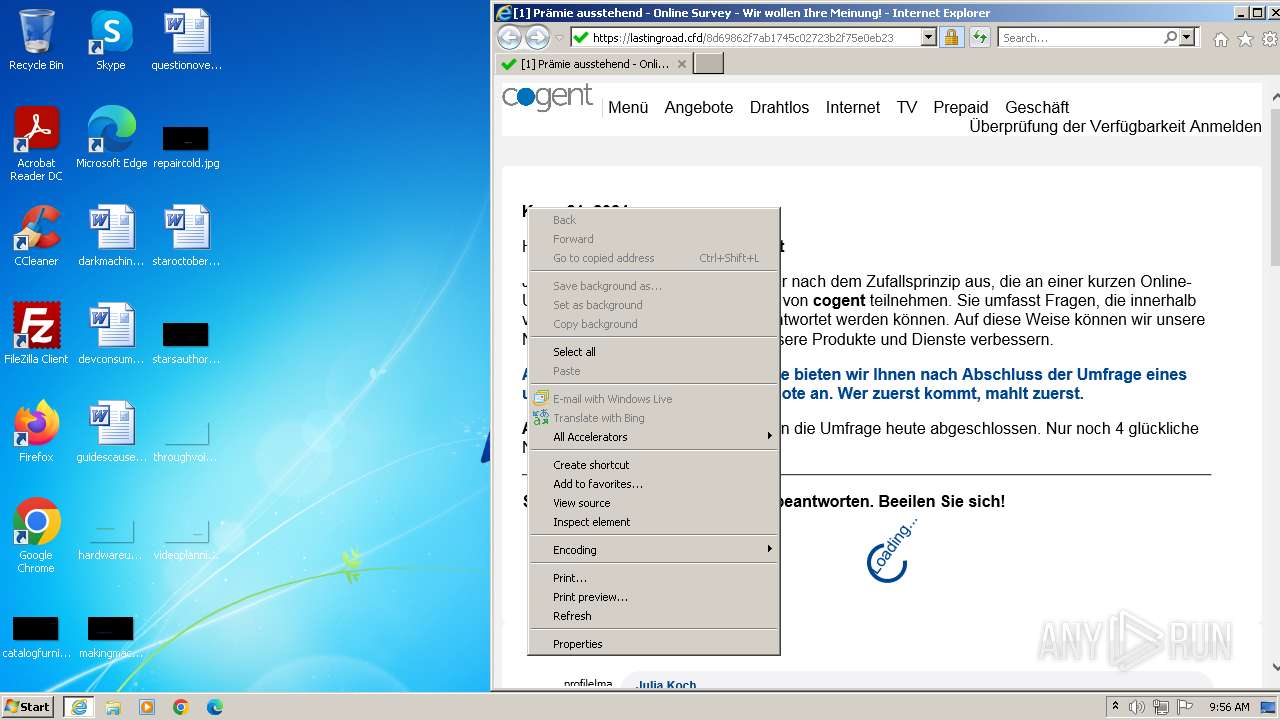Choose Add to favorites in context menu
Screen dimensions: 1280x720
(x=654, y=484)
